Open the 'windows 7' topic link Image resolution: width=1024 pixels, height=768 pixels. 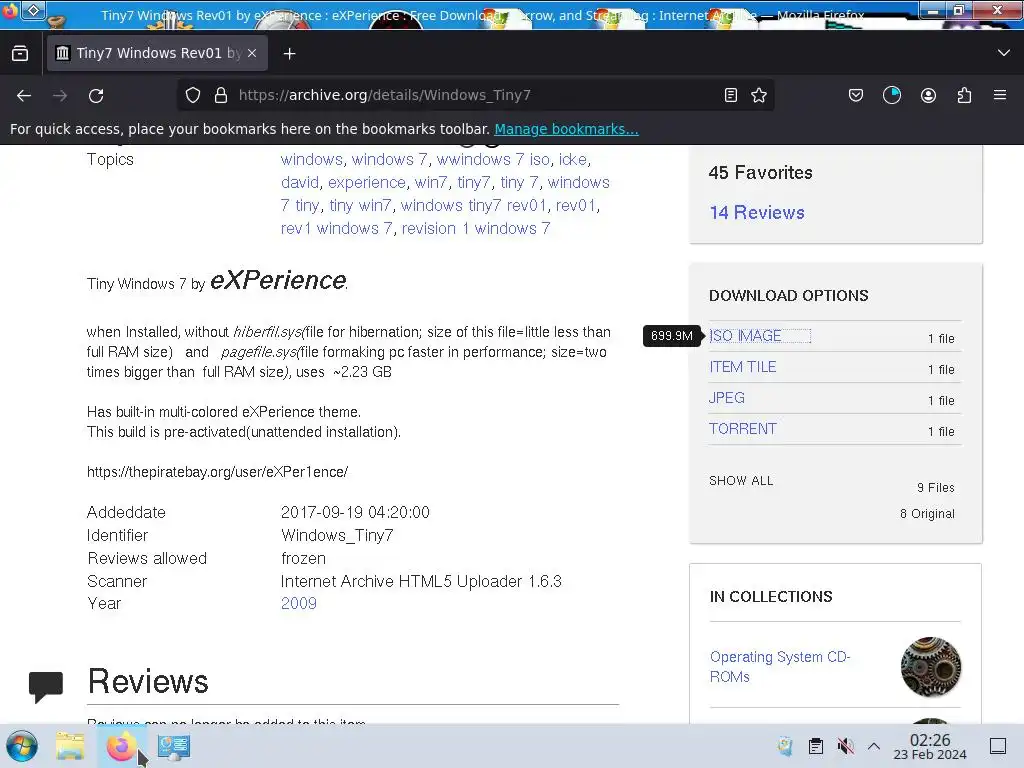(389, 159)
